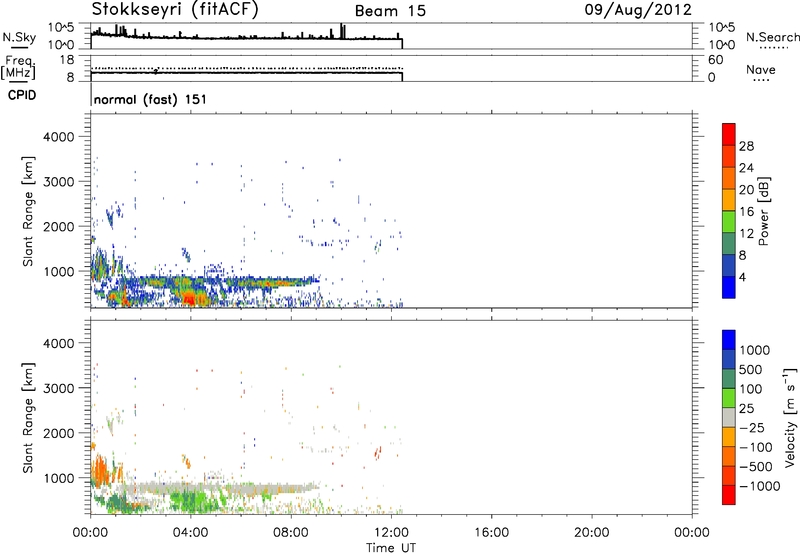Select the 60 tick on Nave axis
Viewport: 800px width, 554px height.
point(715,60)
